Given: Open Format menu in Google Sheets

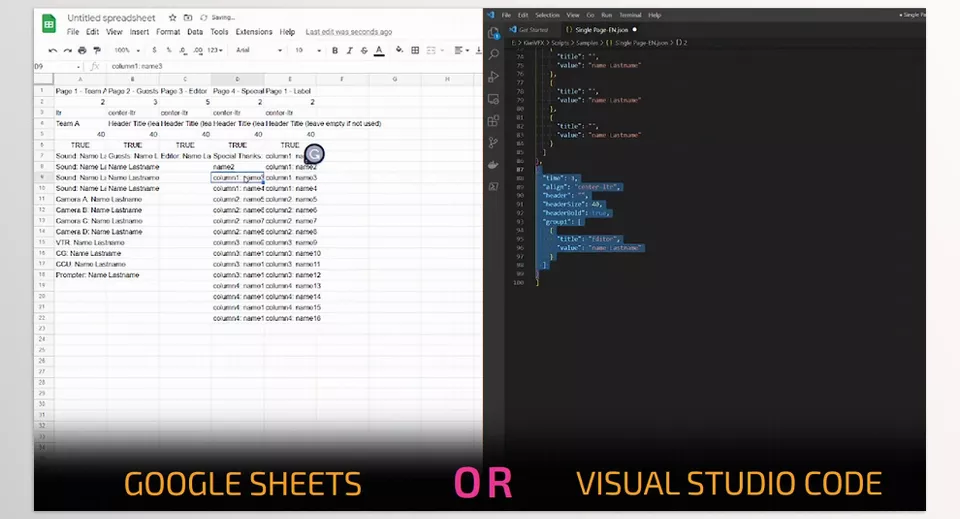Looking at the screenshot, I should coord(168,32).
